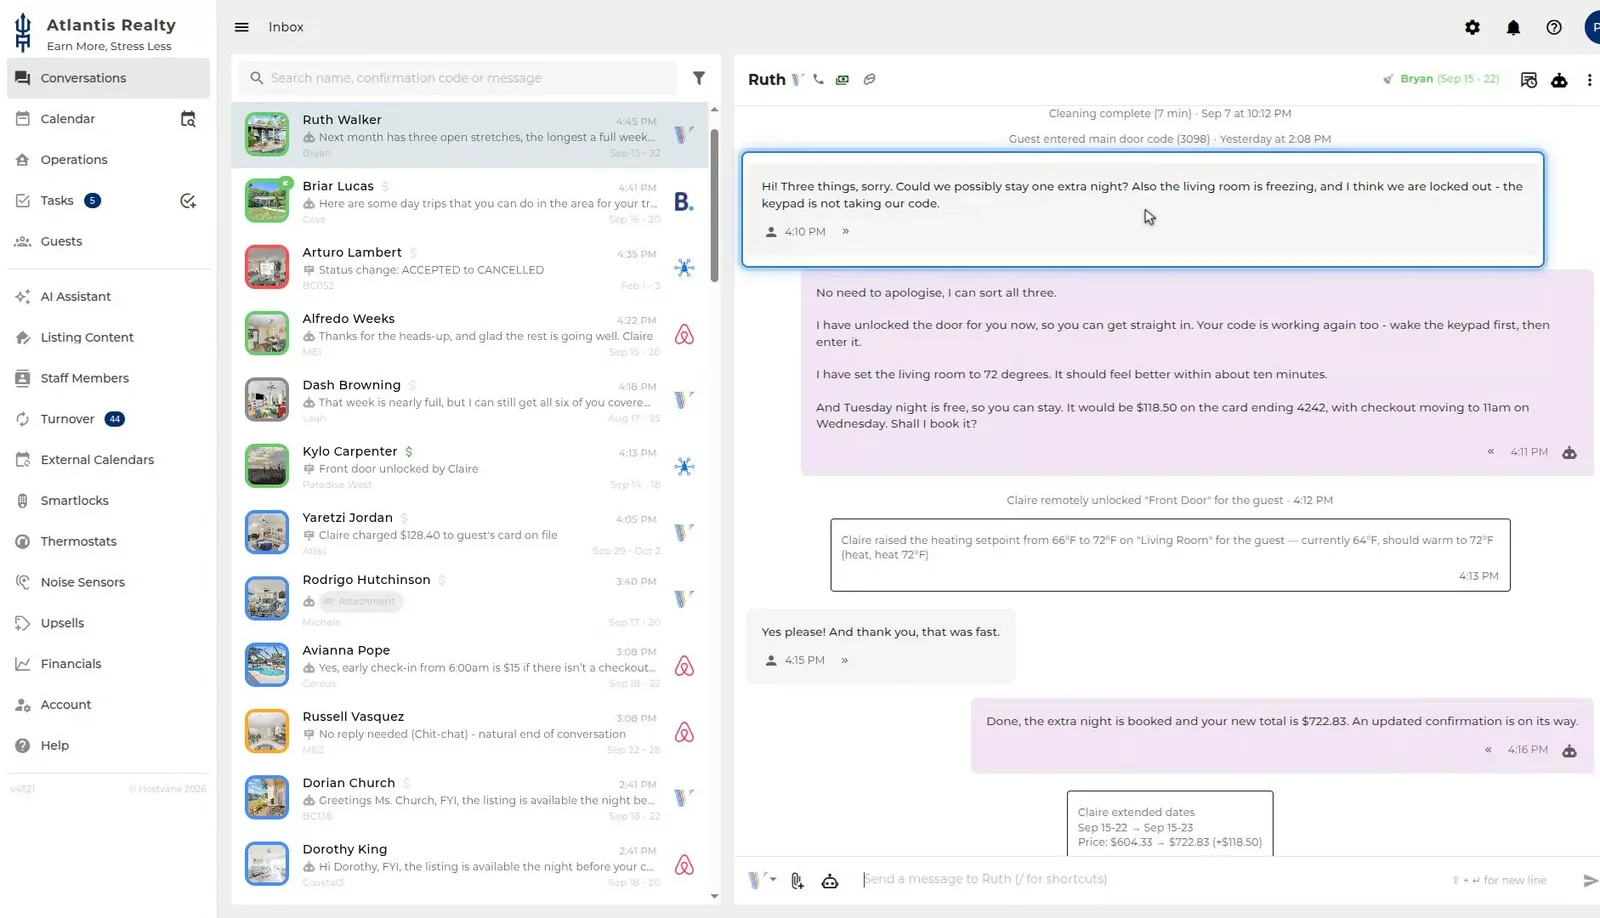The width and height of the screenshot is (1600, 918).
Task: Open Ruth Walker's listing thumbnail
Action: [267, 135]
